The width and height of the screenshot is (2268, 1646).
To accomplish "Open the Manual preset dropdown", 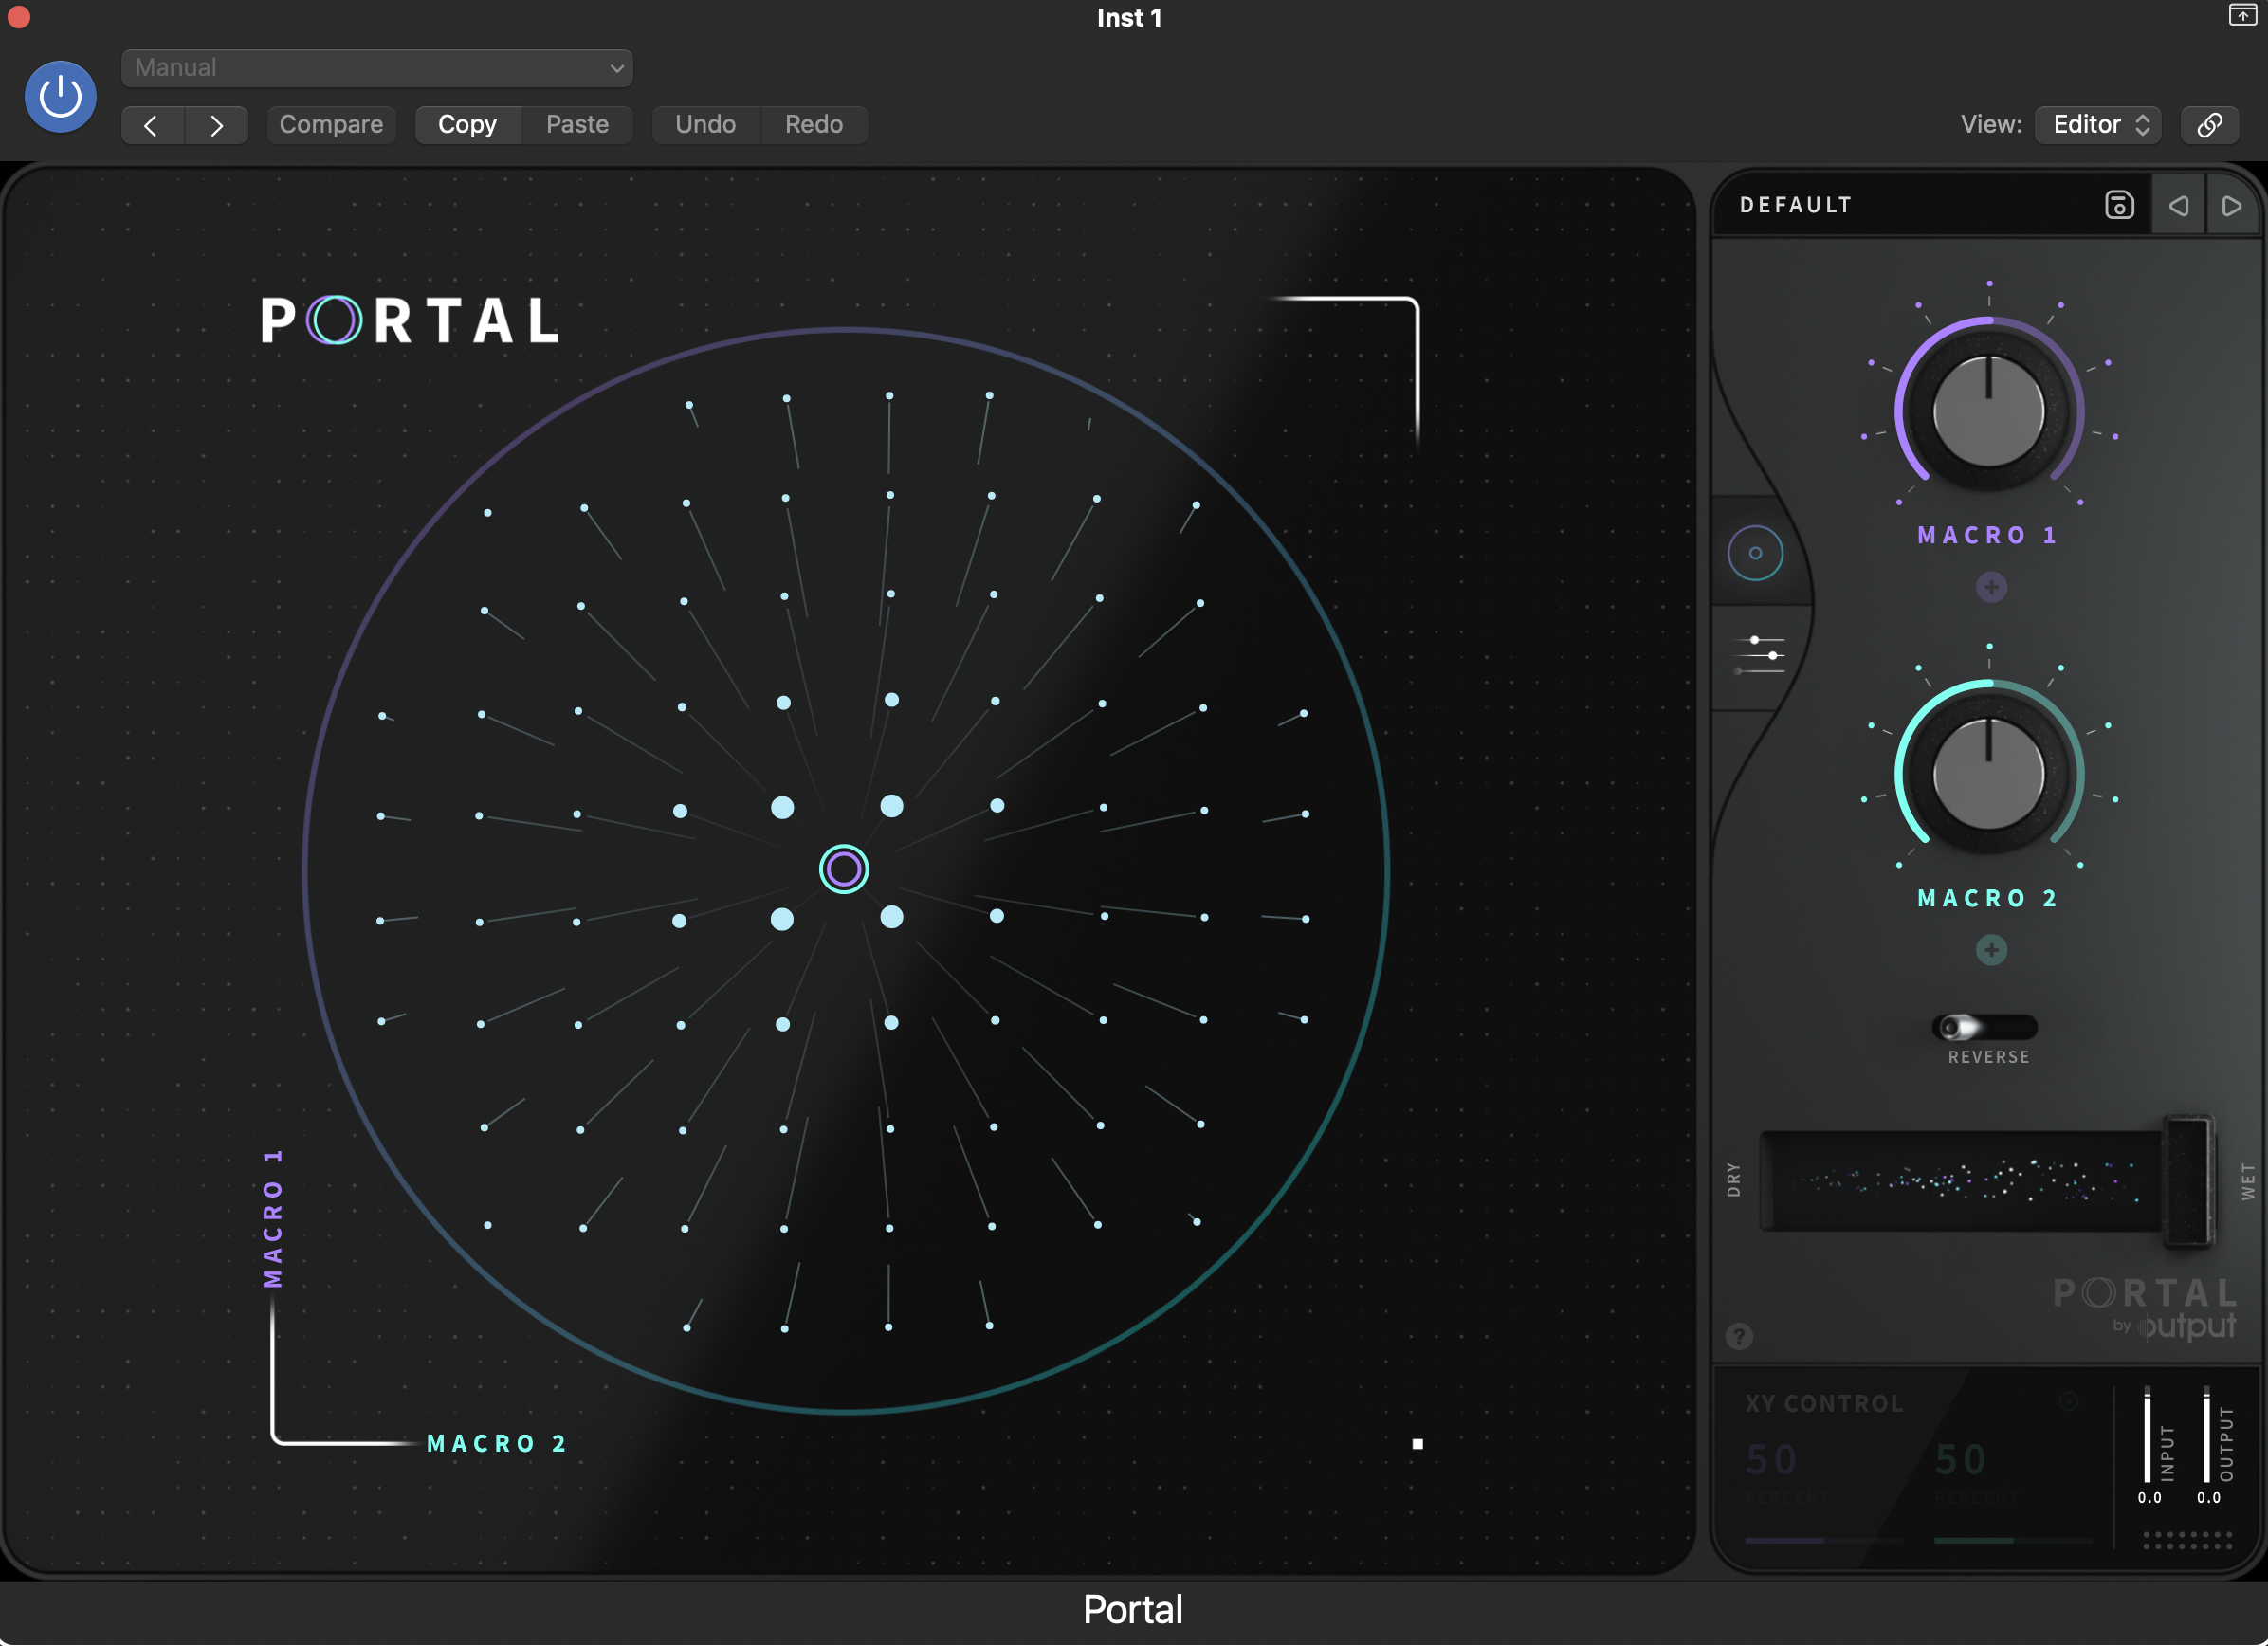I will click(x=377, y=67).
